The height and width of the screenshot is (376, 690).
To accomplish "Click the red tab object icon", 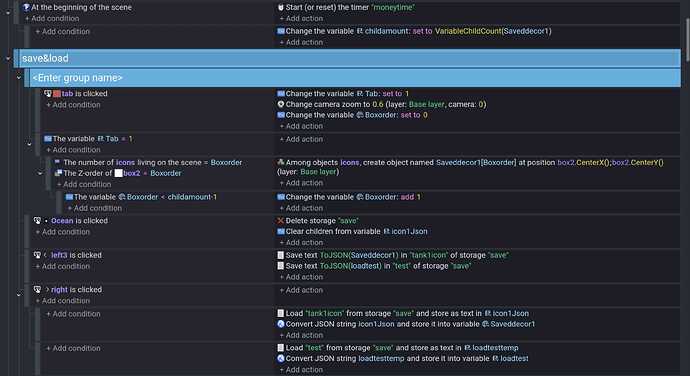I will tap(56, 94).
